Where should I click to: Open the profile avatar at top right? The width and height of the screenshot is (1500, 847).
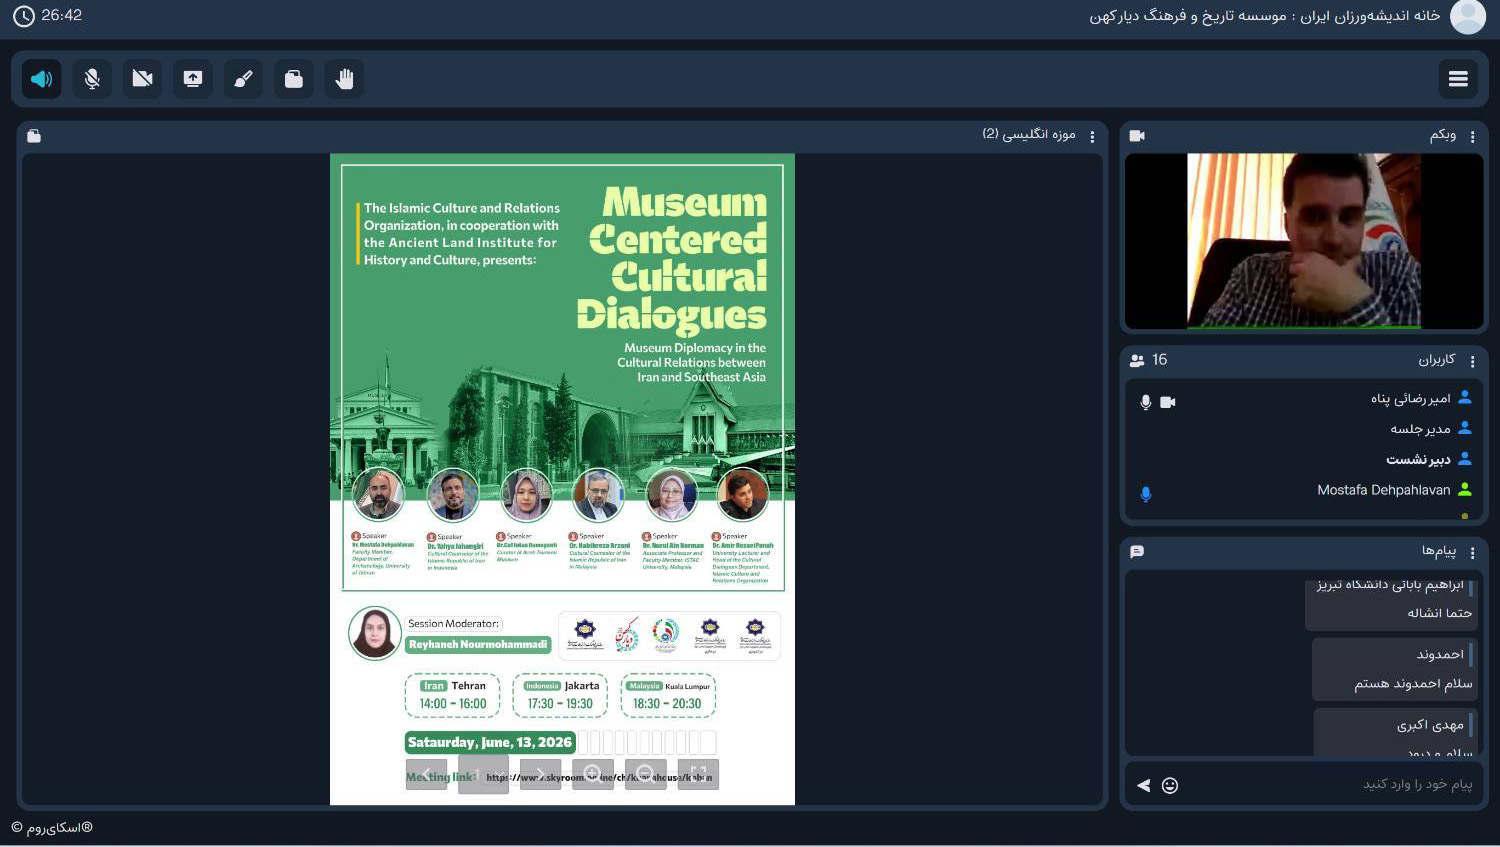tap(1468, 16)
